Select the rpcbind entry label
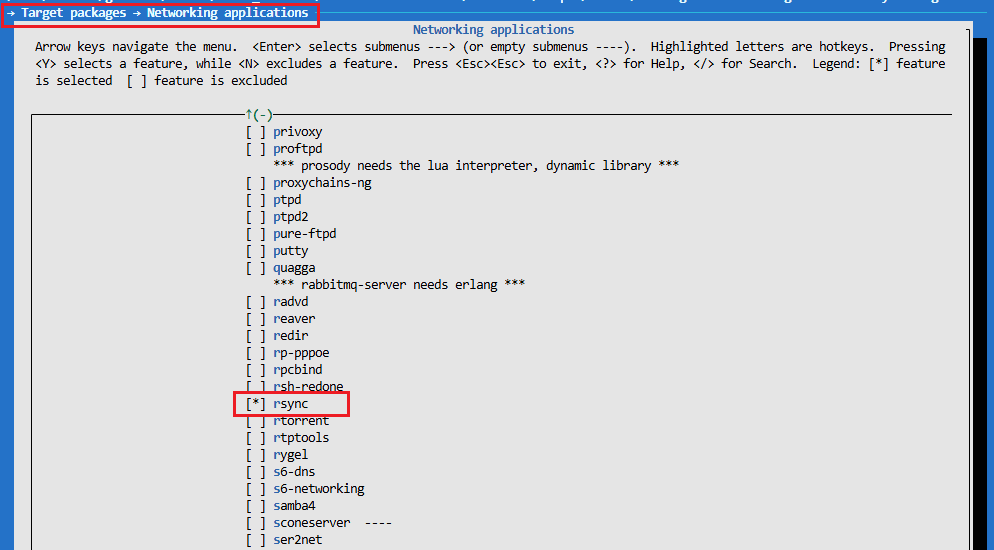This screenshot has width=994, height=550. (298, 370)
